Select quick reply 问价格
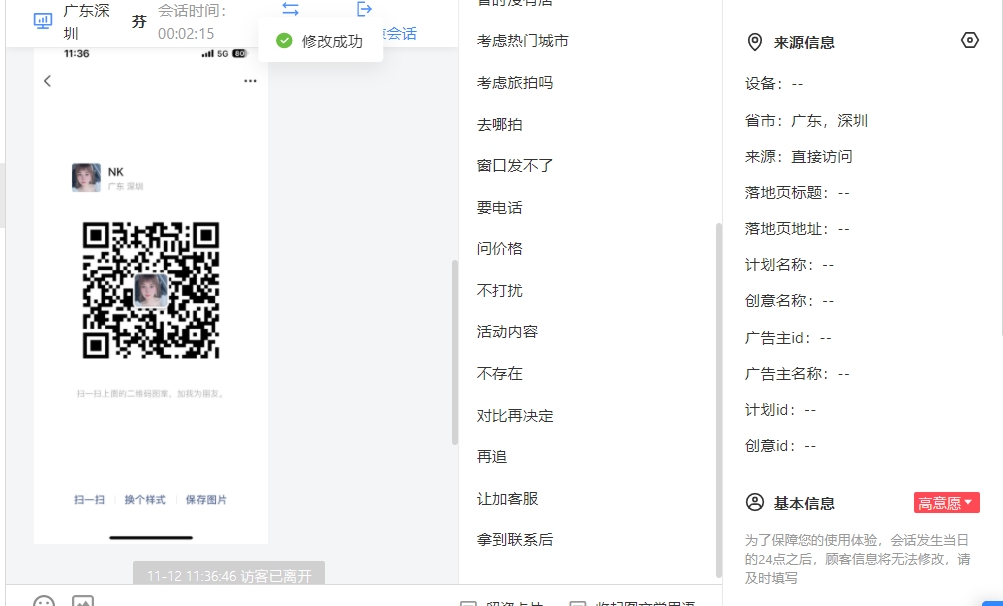Screen dimensions: 1003x606 (x=500, y=248)
